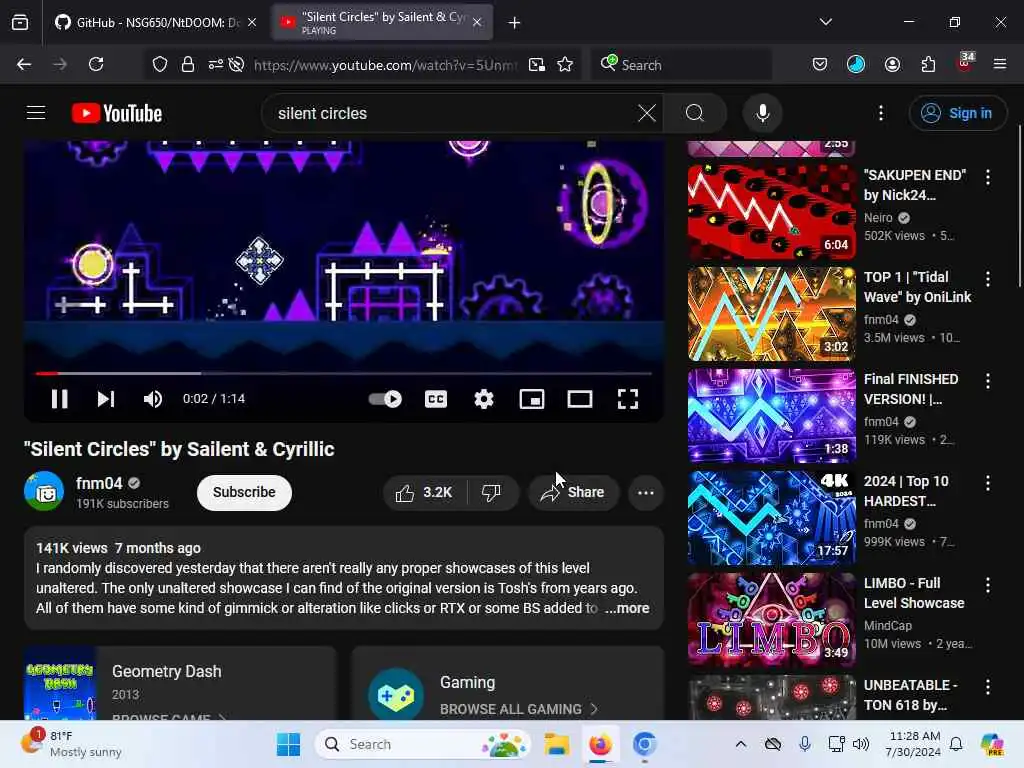Toggle closed captions
The height and width of the screenshot is (768, 1024).
point(436,398)
